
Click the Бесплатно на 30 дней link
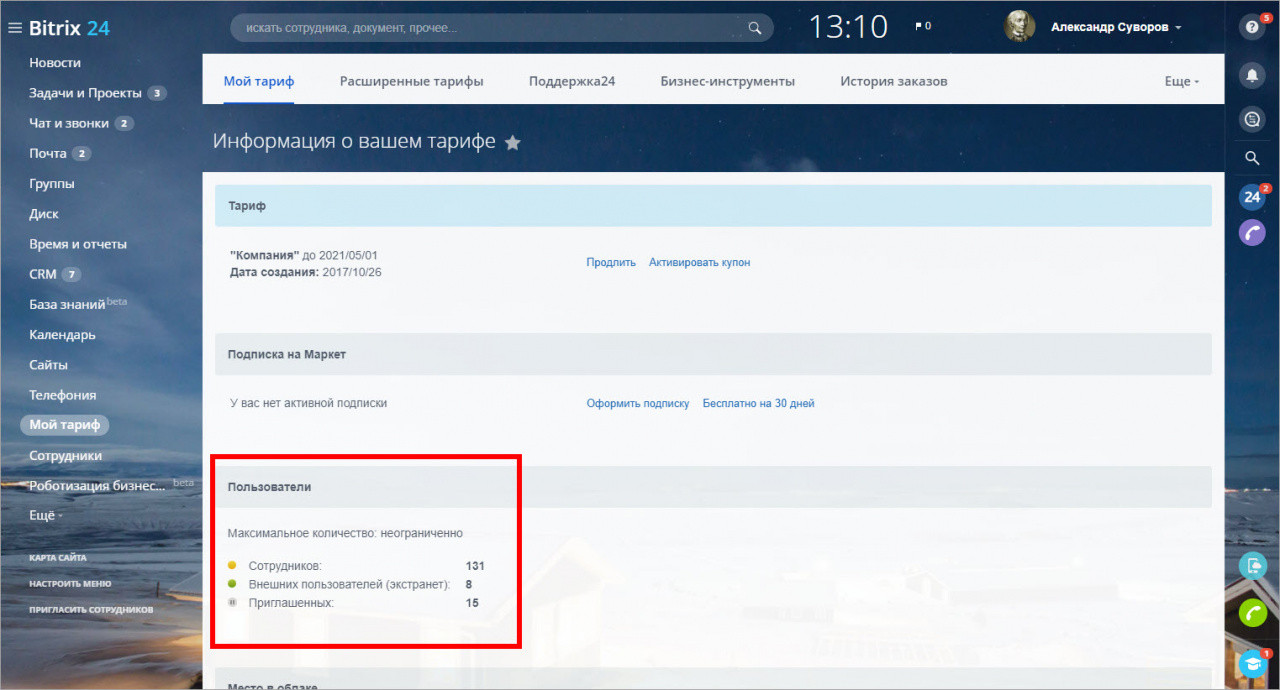(x=759, y=403)
